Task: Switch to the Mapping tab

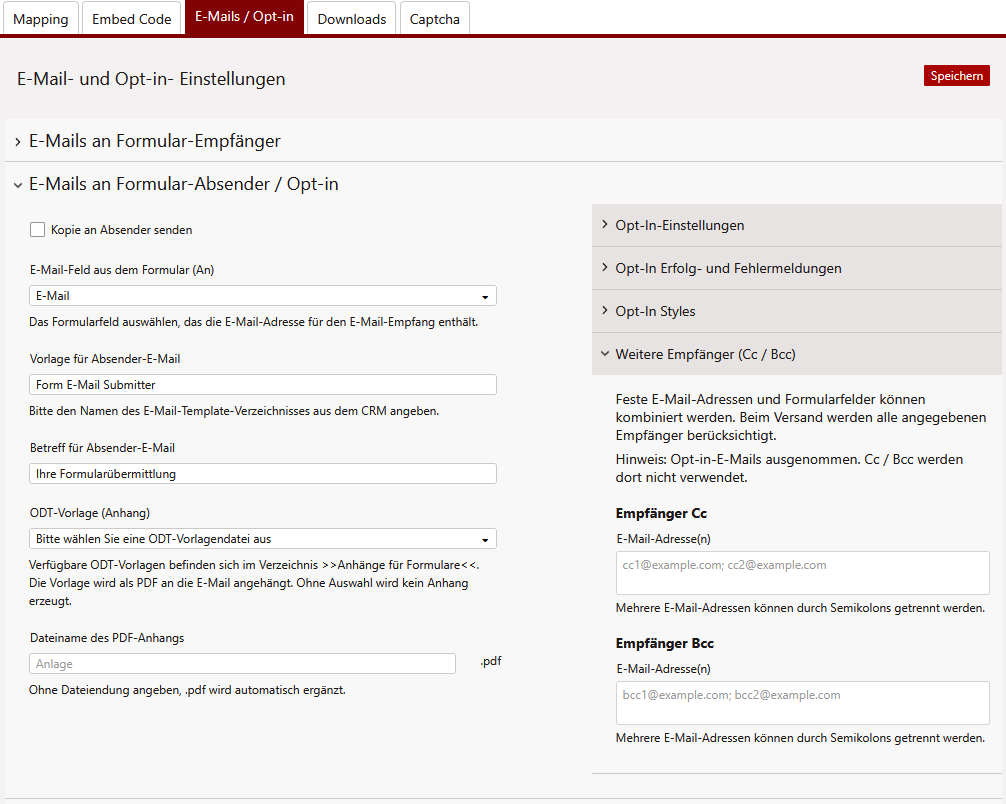Action: (41, 19)
